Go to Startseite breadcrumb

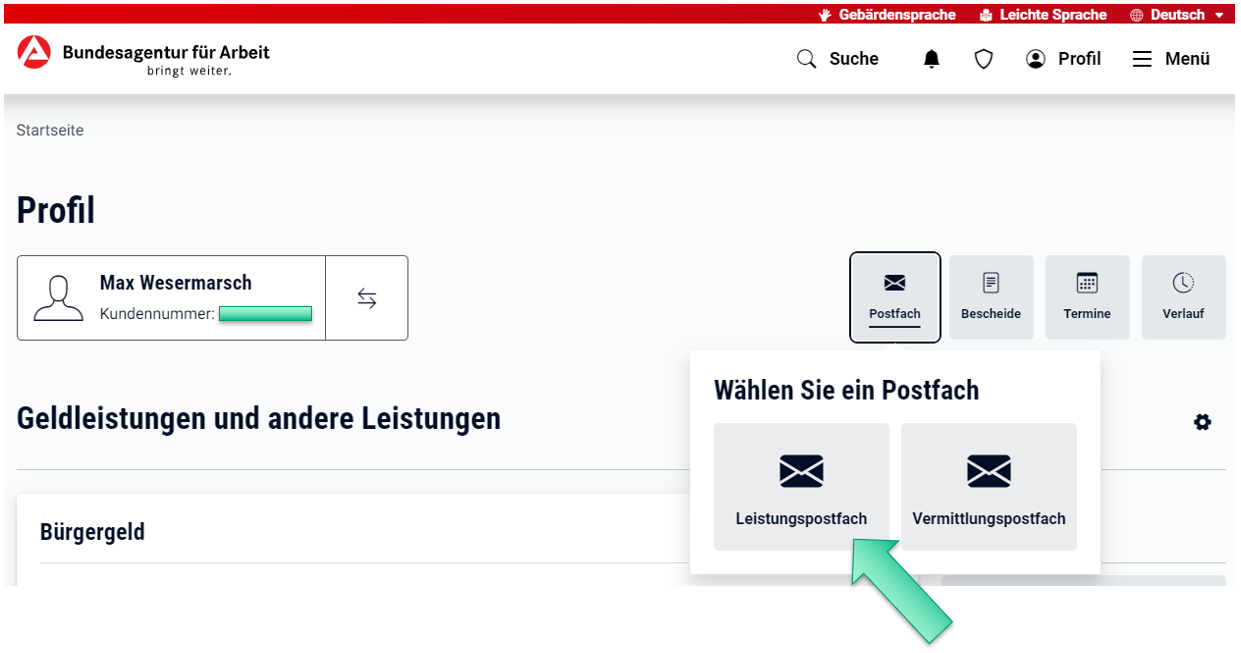(x=50, y=130)
